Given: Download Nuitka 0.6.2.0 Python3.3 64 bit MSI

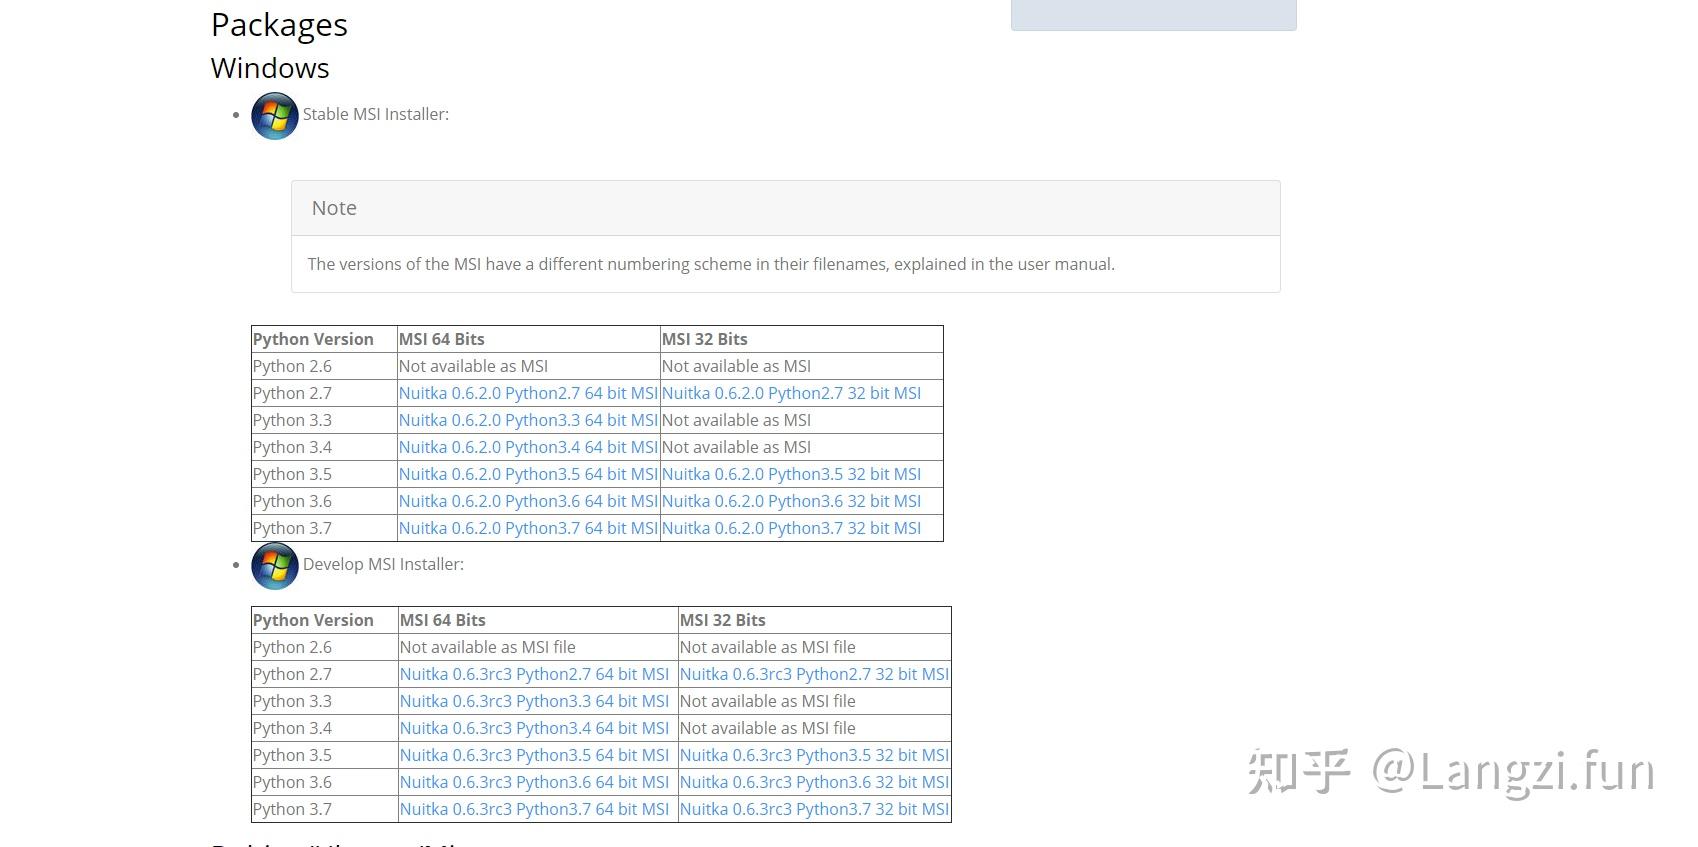Looking at the screenshot, I should point(528,420).
